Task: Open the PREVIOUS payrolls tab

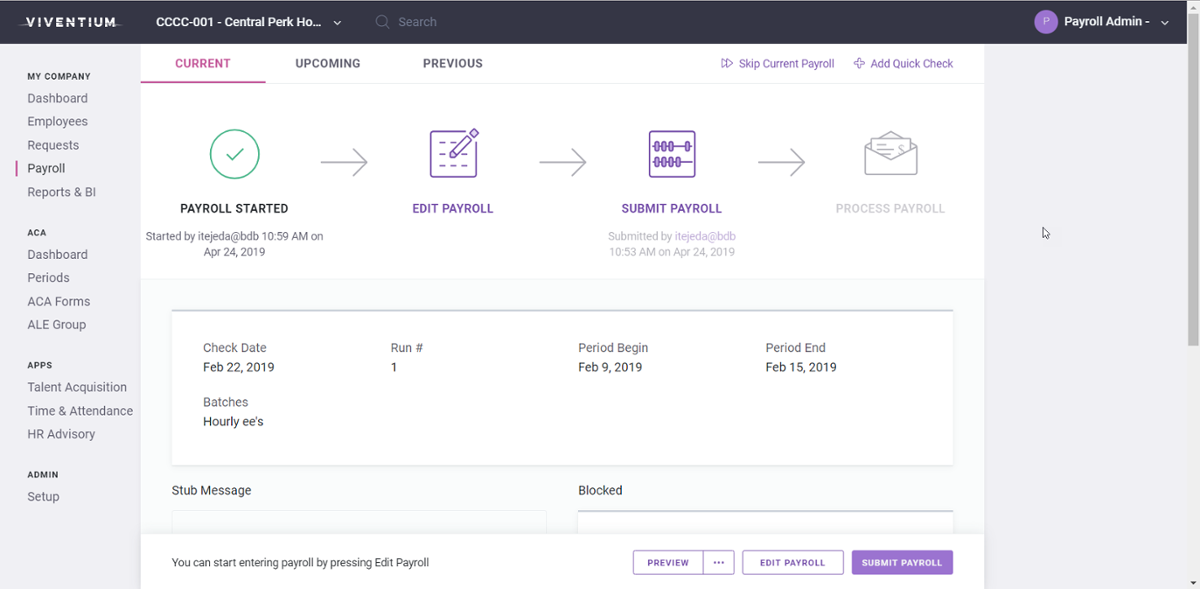Action: pyautogui.click(x=452, y=63)
